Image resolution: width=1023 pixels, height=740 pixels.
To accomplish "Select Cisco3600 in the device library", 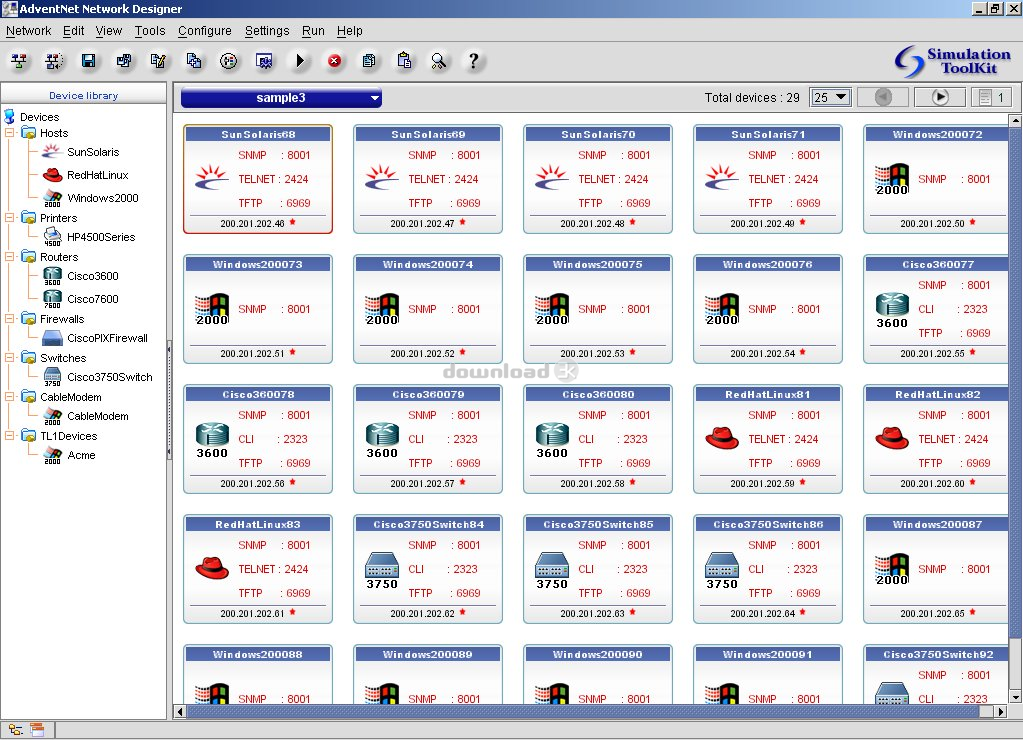I will tap(92, 276).
